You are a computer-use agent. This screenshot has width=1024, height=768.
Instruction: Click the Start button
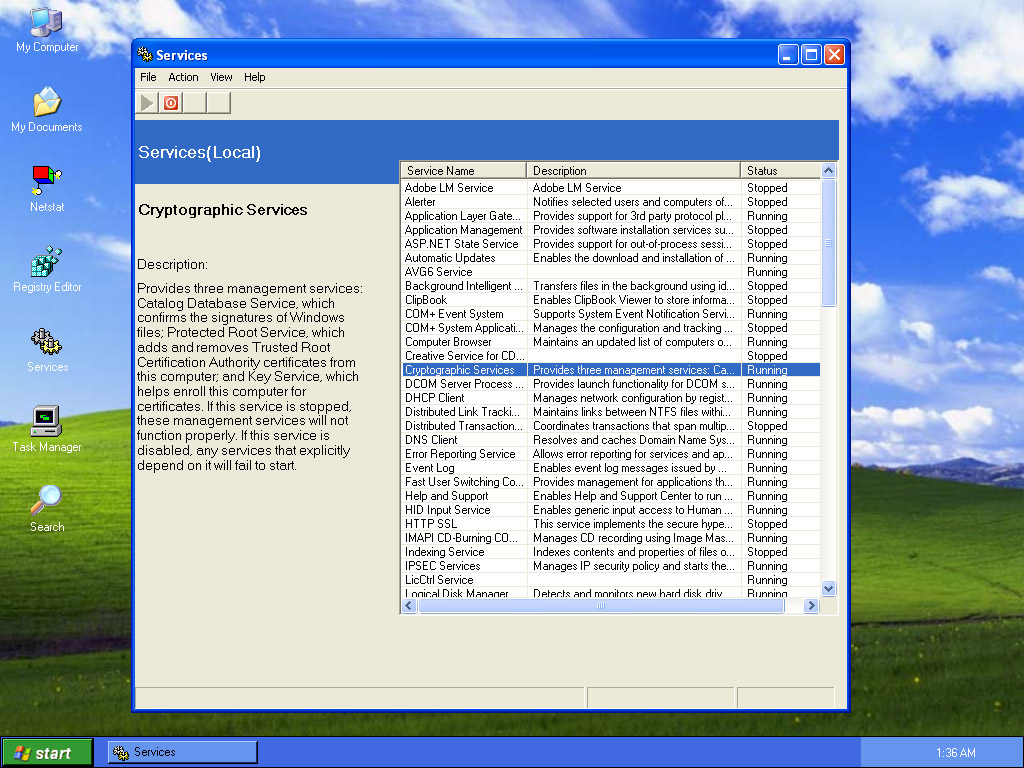[x=47, y=753]
